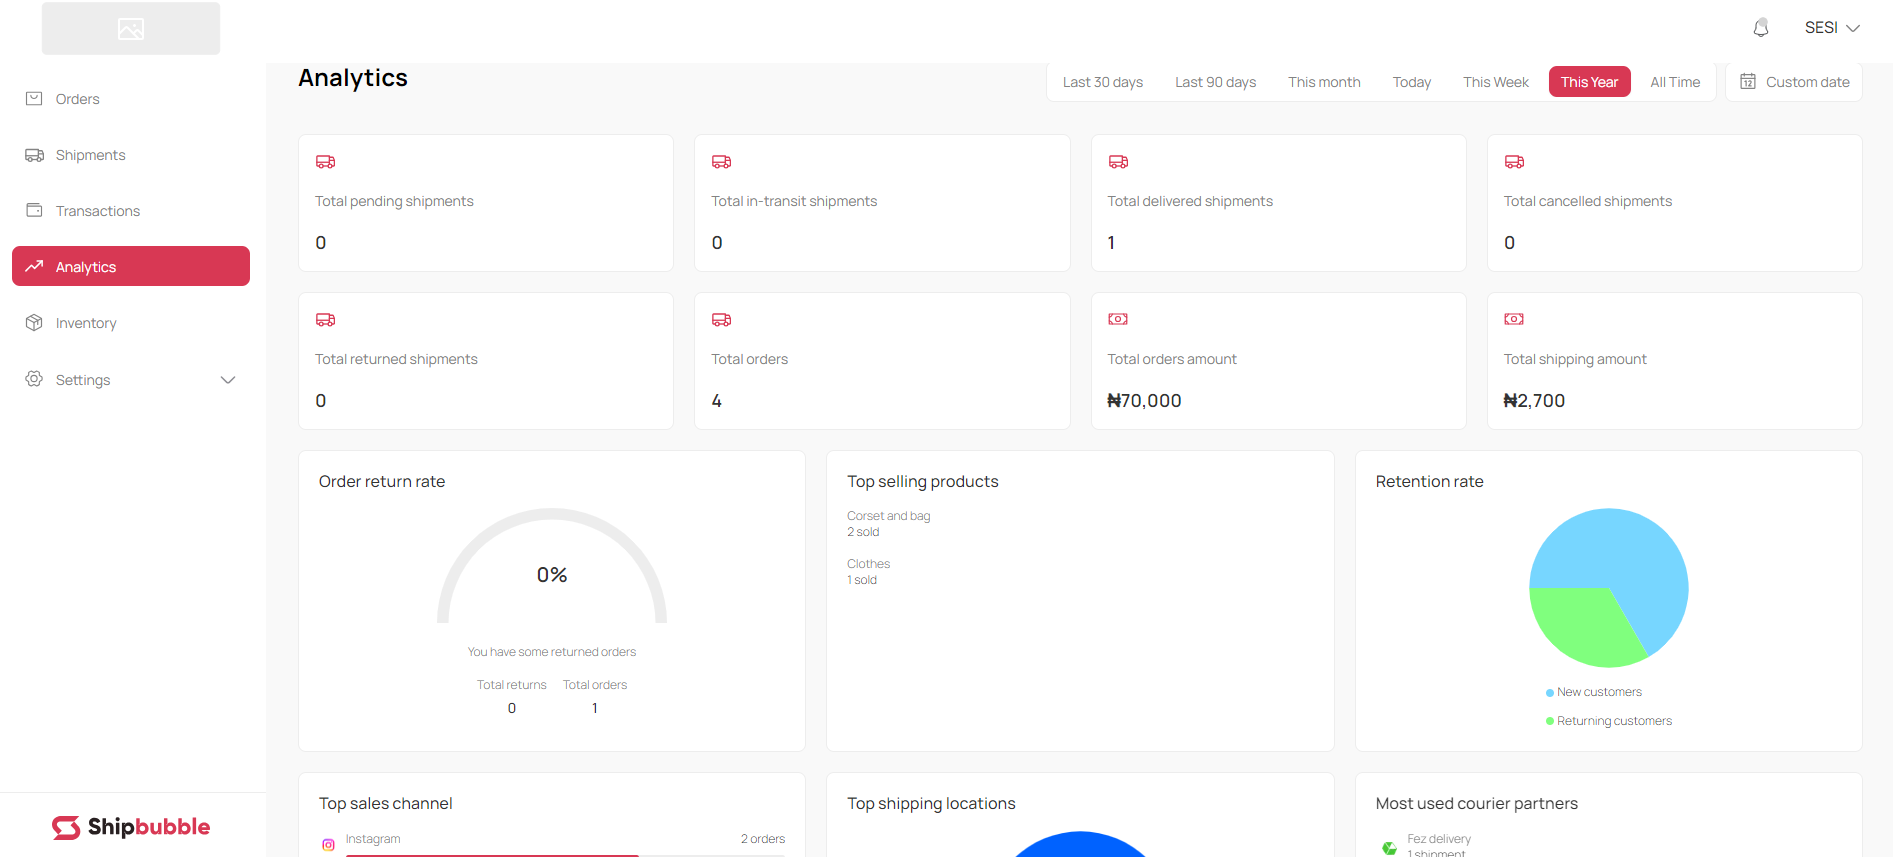Click the Total returns label in return rate card

point(512,685)
